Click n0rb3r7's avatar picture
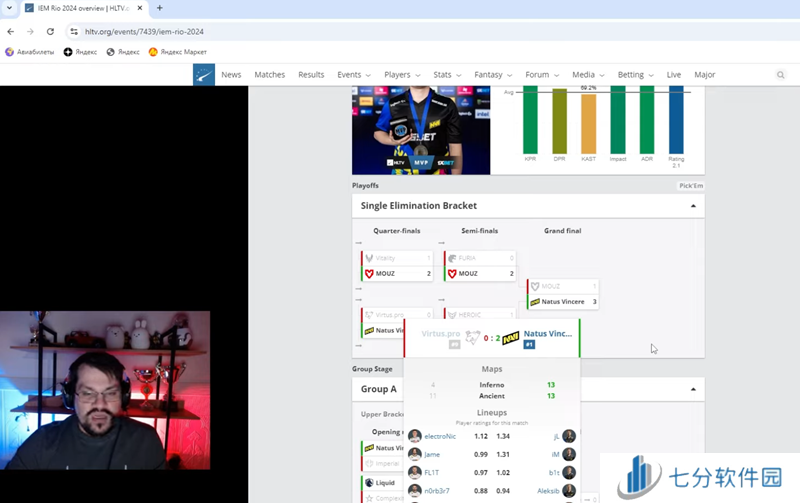 pyautogui.click(x=415, y=491)
